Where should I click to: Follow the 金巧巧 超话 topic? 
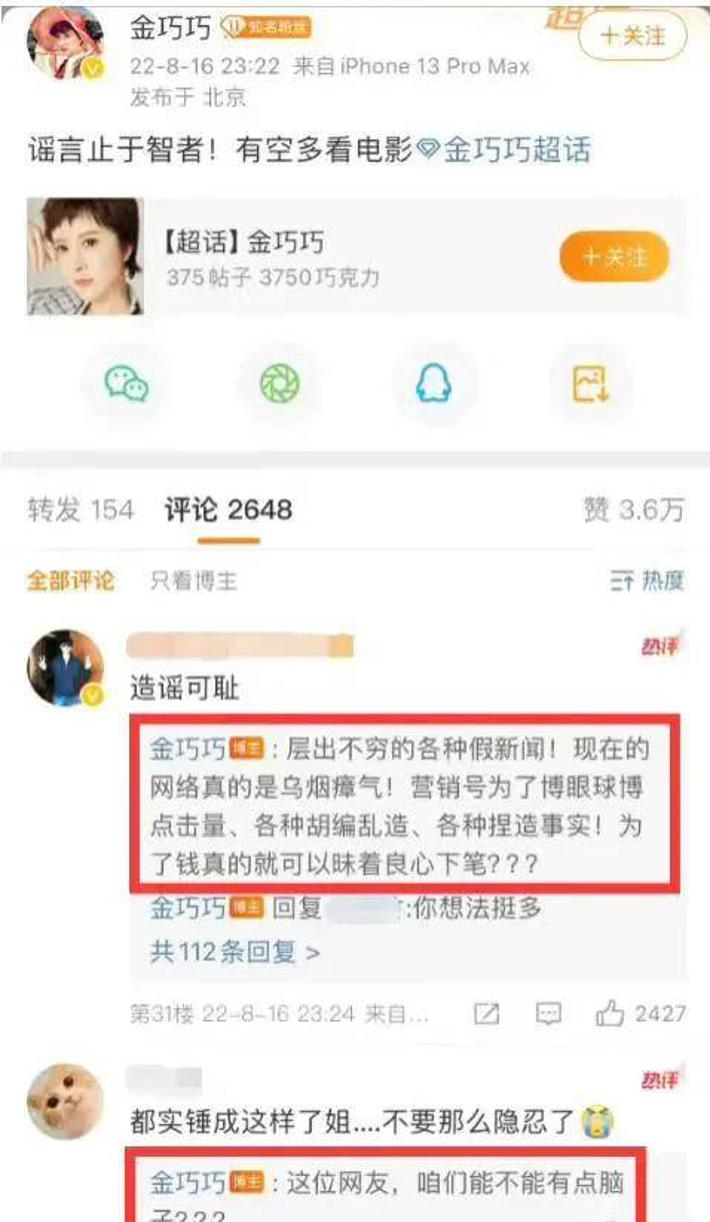(x=614, y=257)
